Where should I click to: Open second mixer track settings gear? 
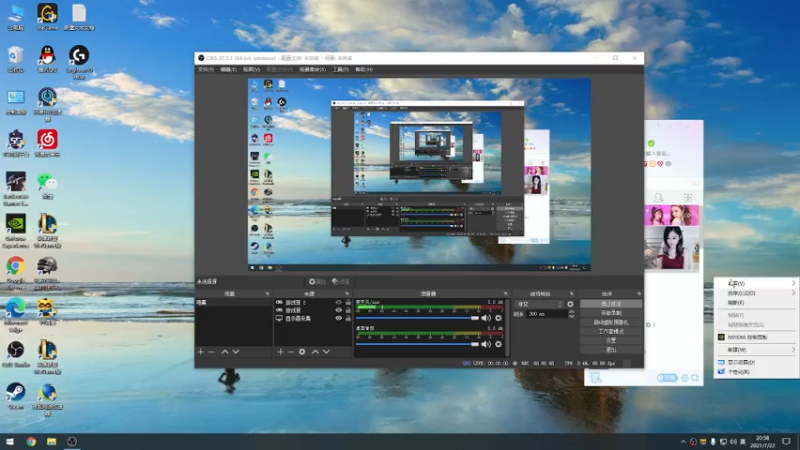point(498,344)
